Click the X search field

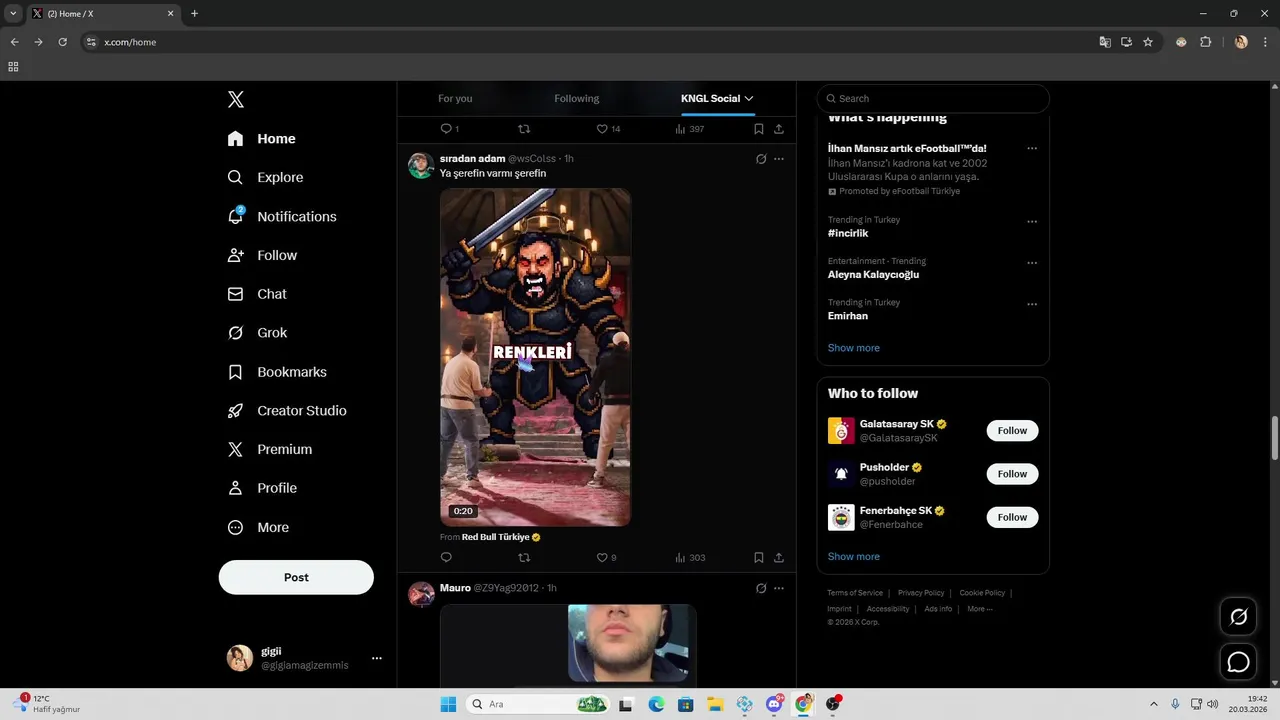pos(933,99)
